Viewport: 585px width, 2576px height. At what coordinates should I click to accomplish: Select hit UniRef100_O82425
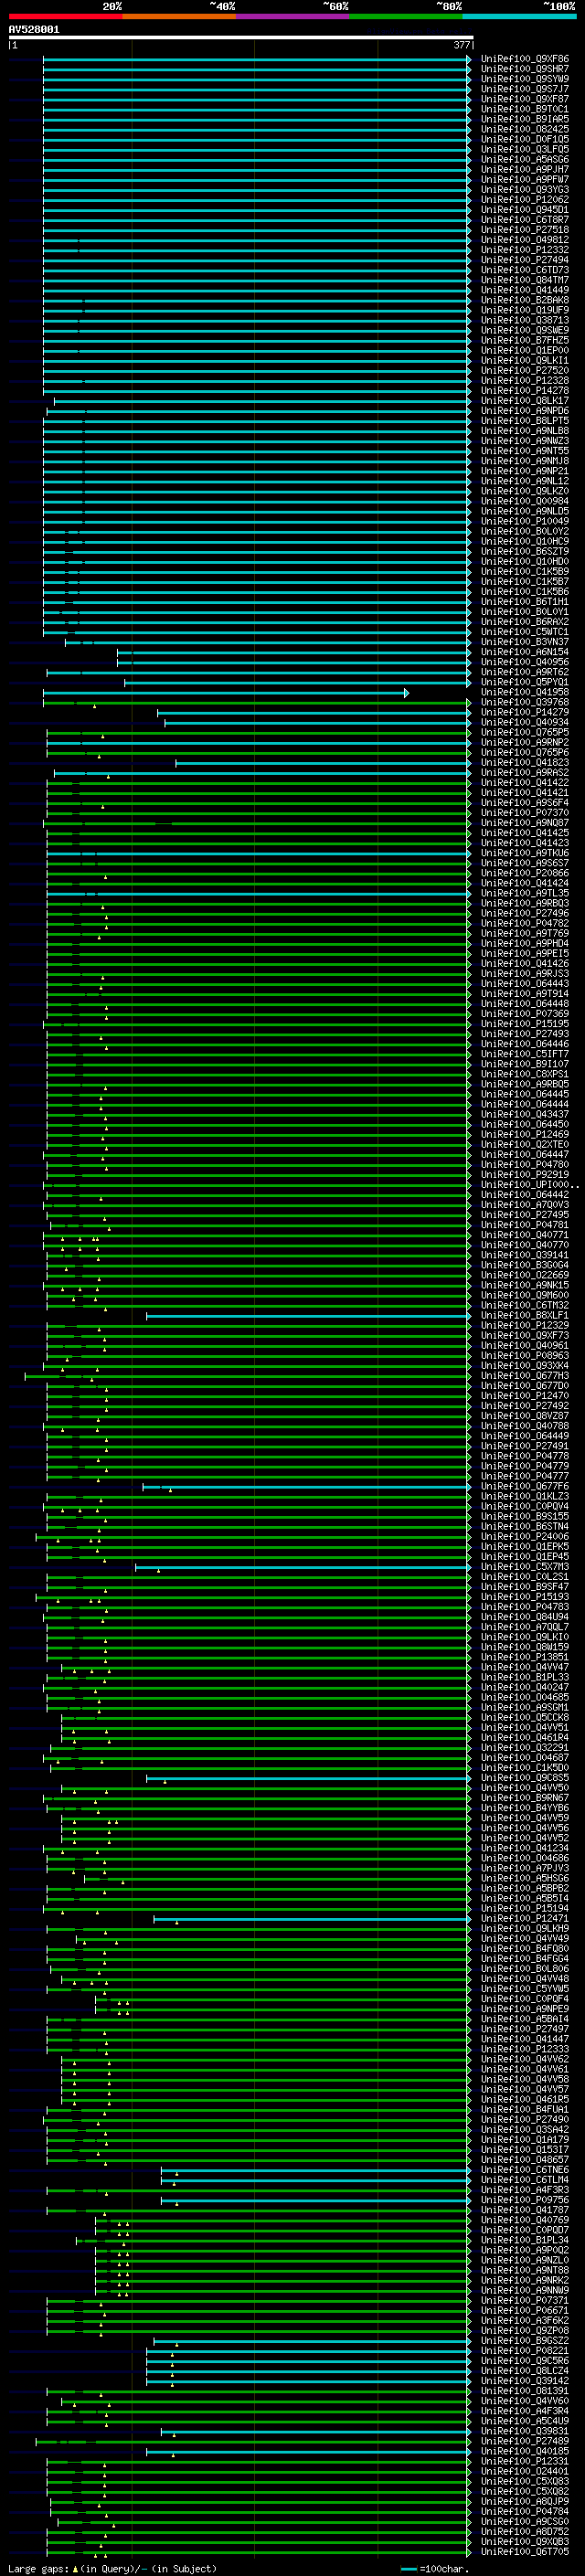[x=524, y=129]
